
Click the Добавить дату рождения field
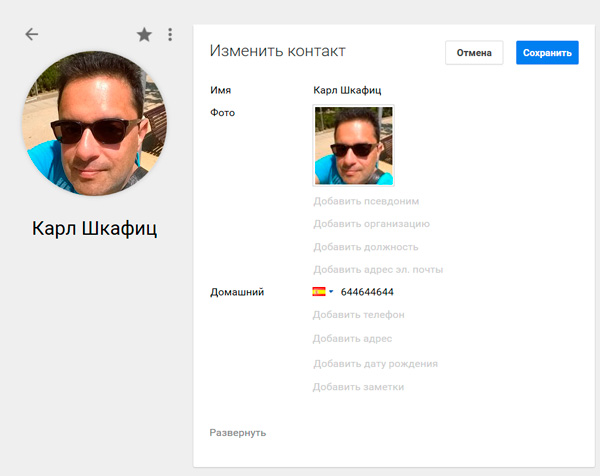point(375,364)
